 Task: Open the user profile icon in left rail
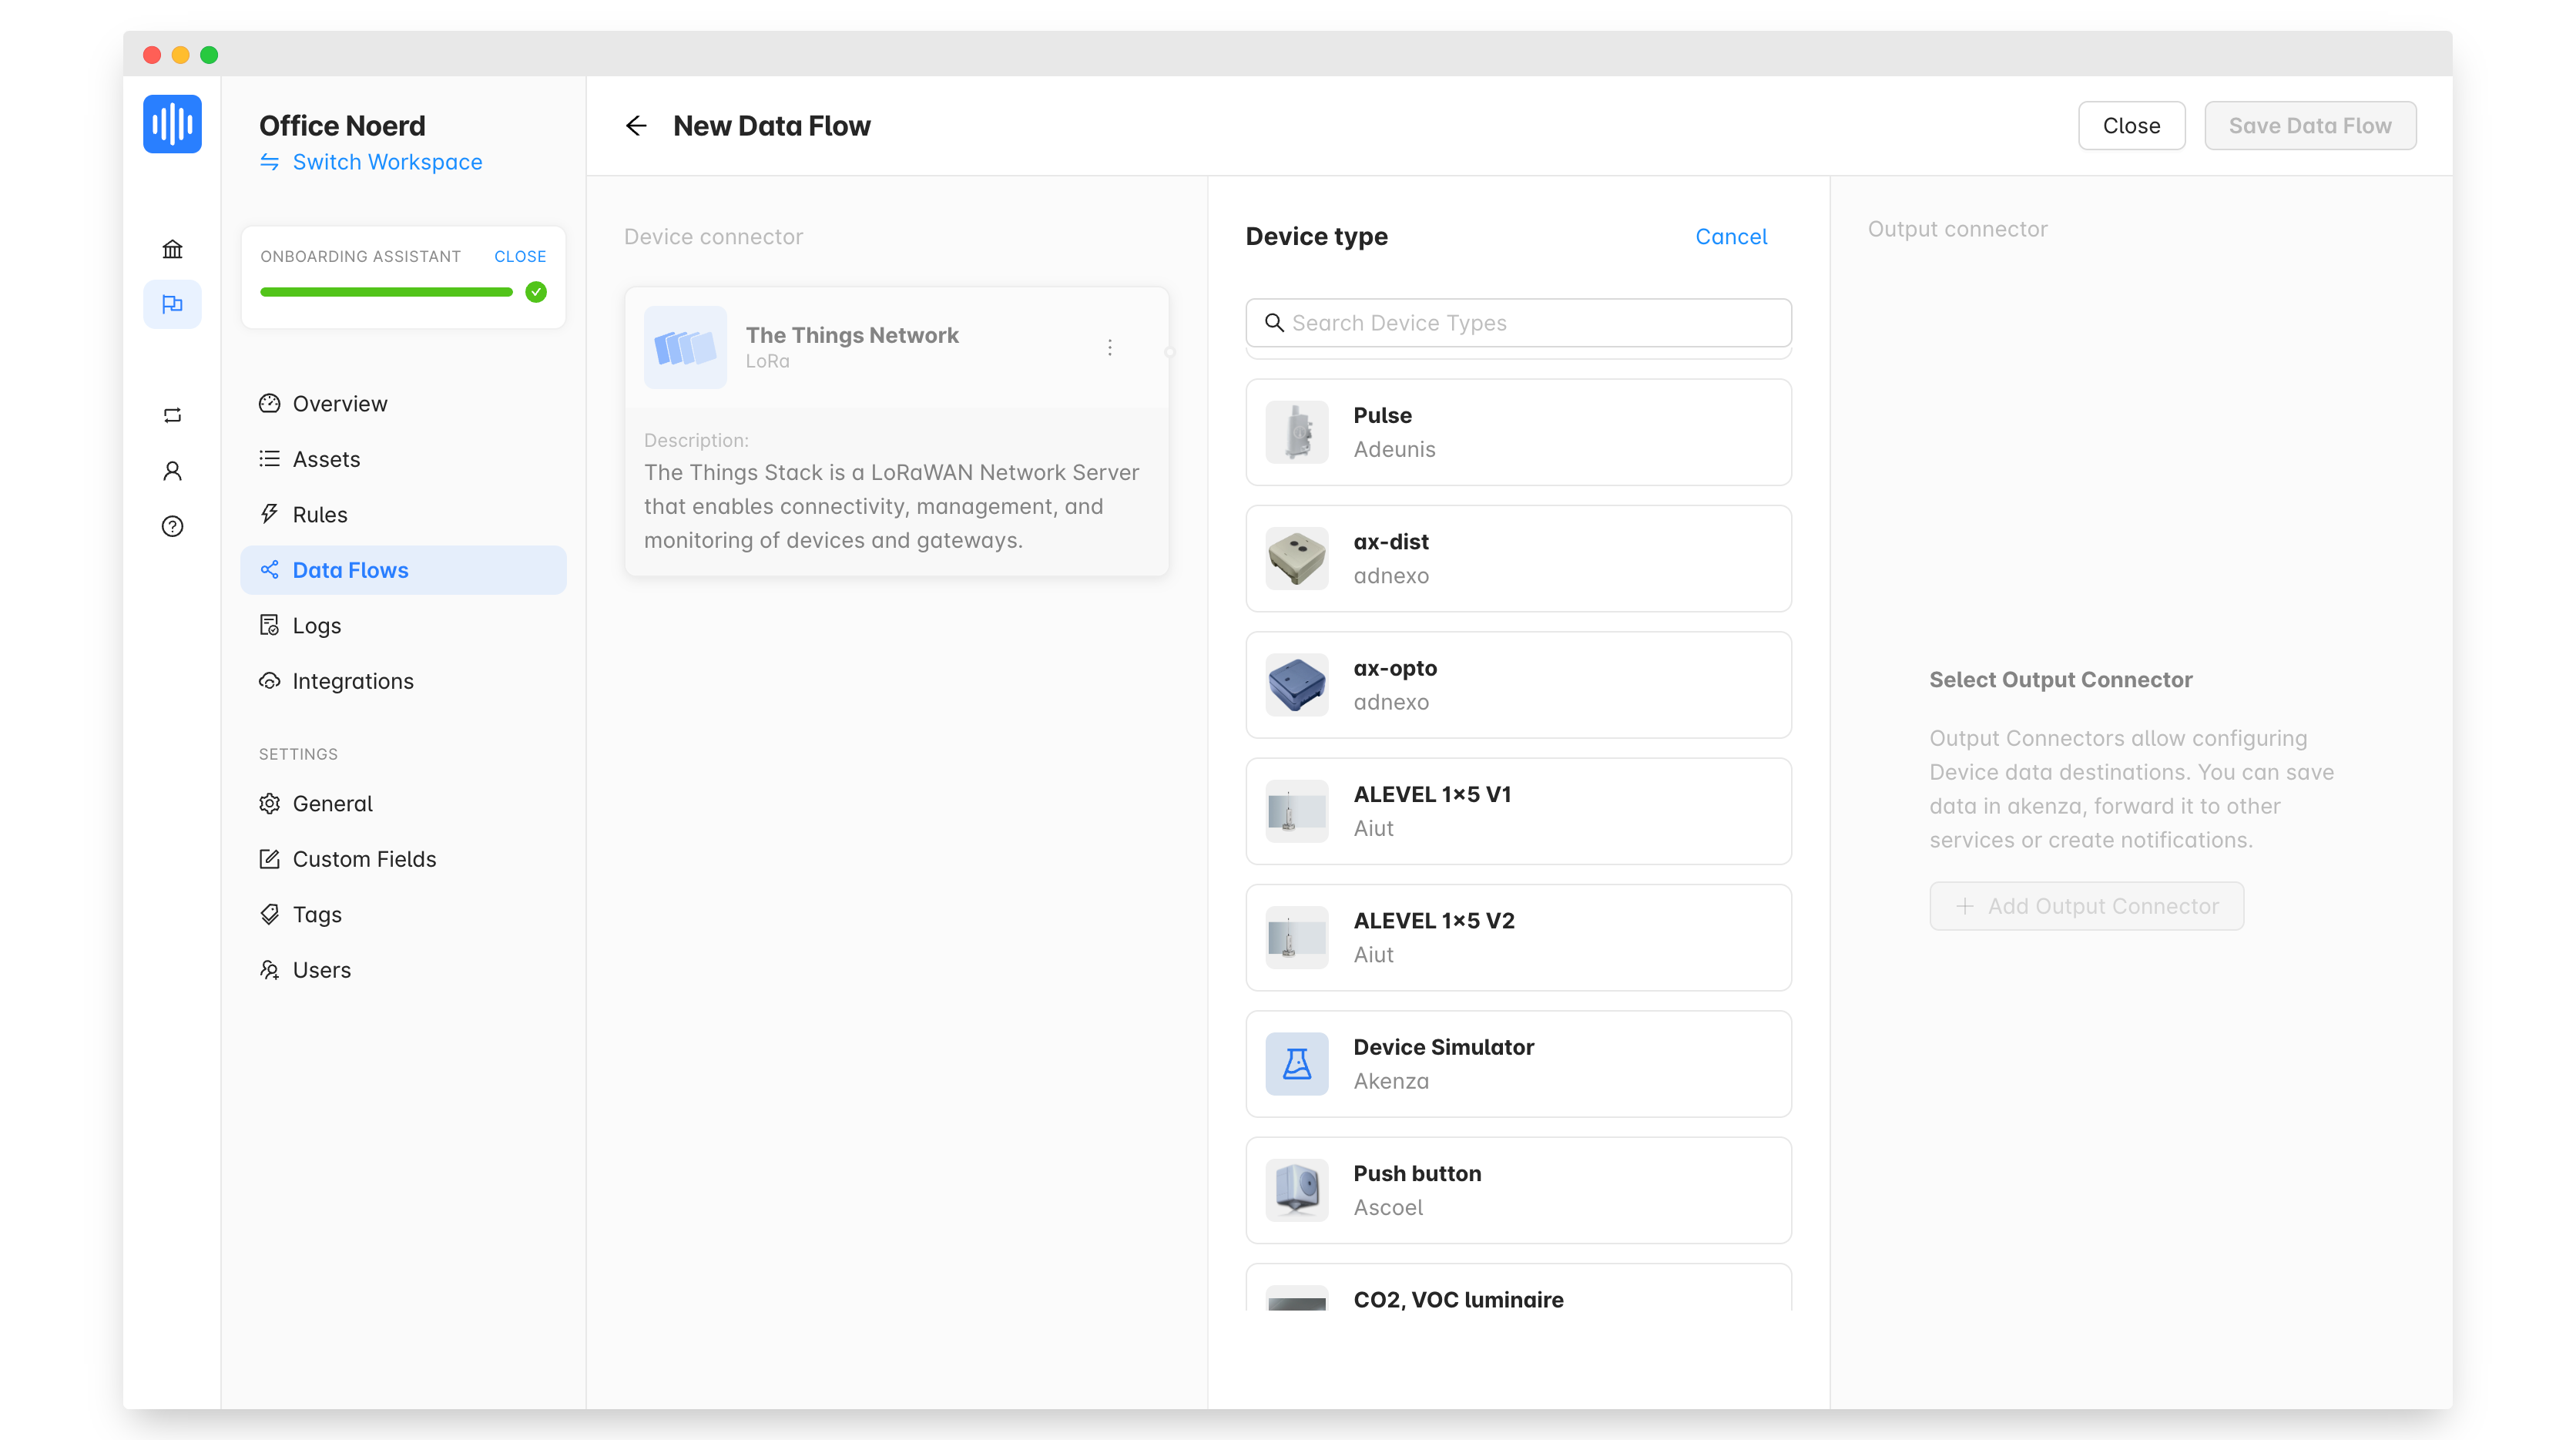click(x=172, y=471)
